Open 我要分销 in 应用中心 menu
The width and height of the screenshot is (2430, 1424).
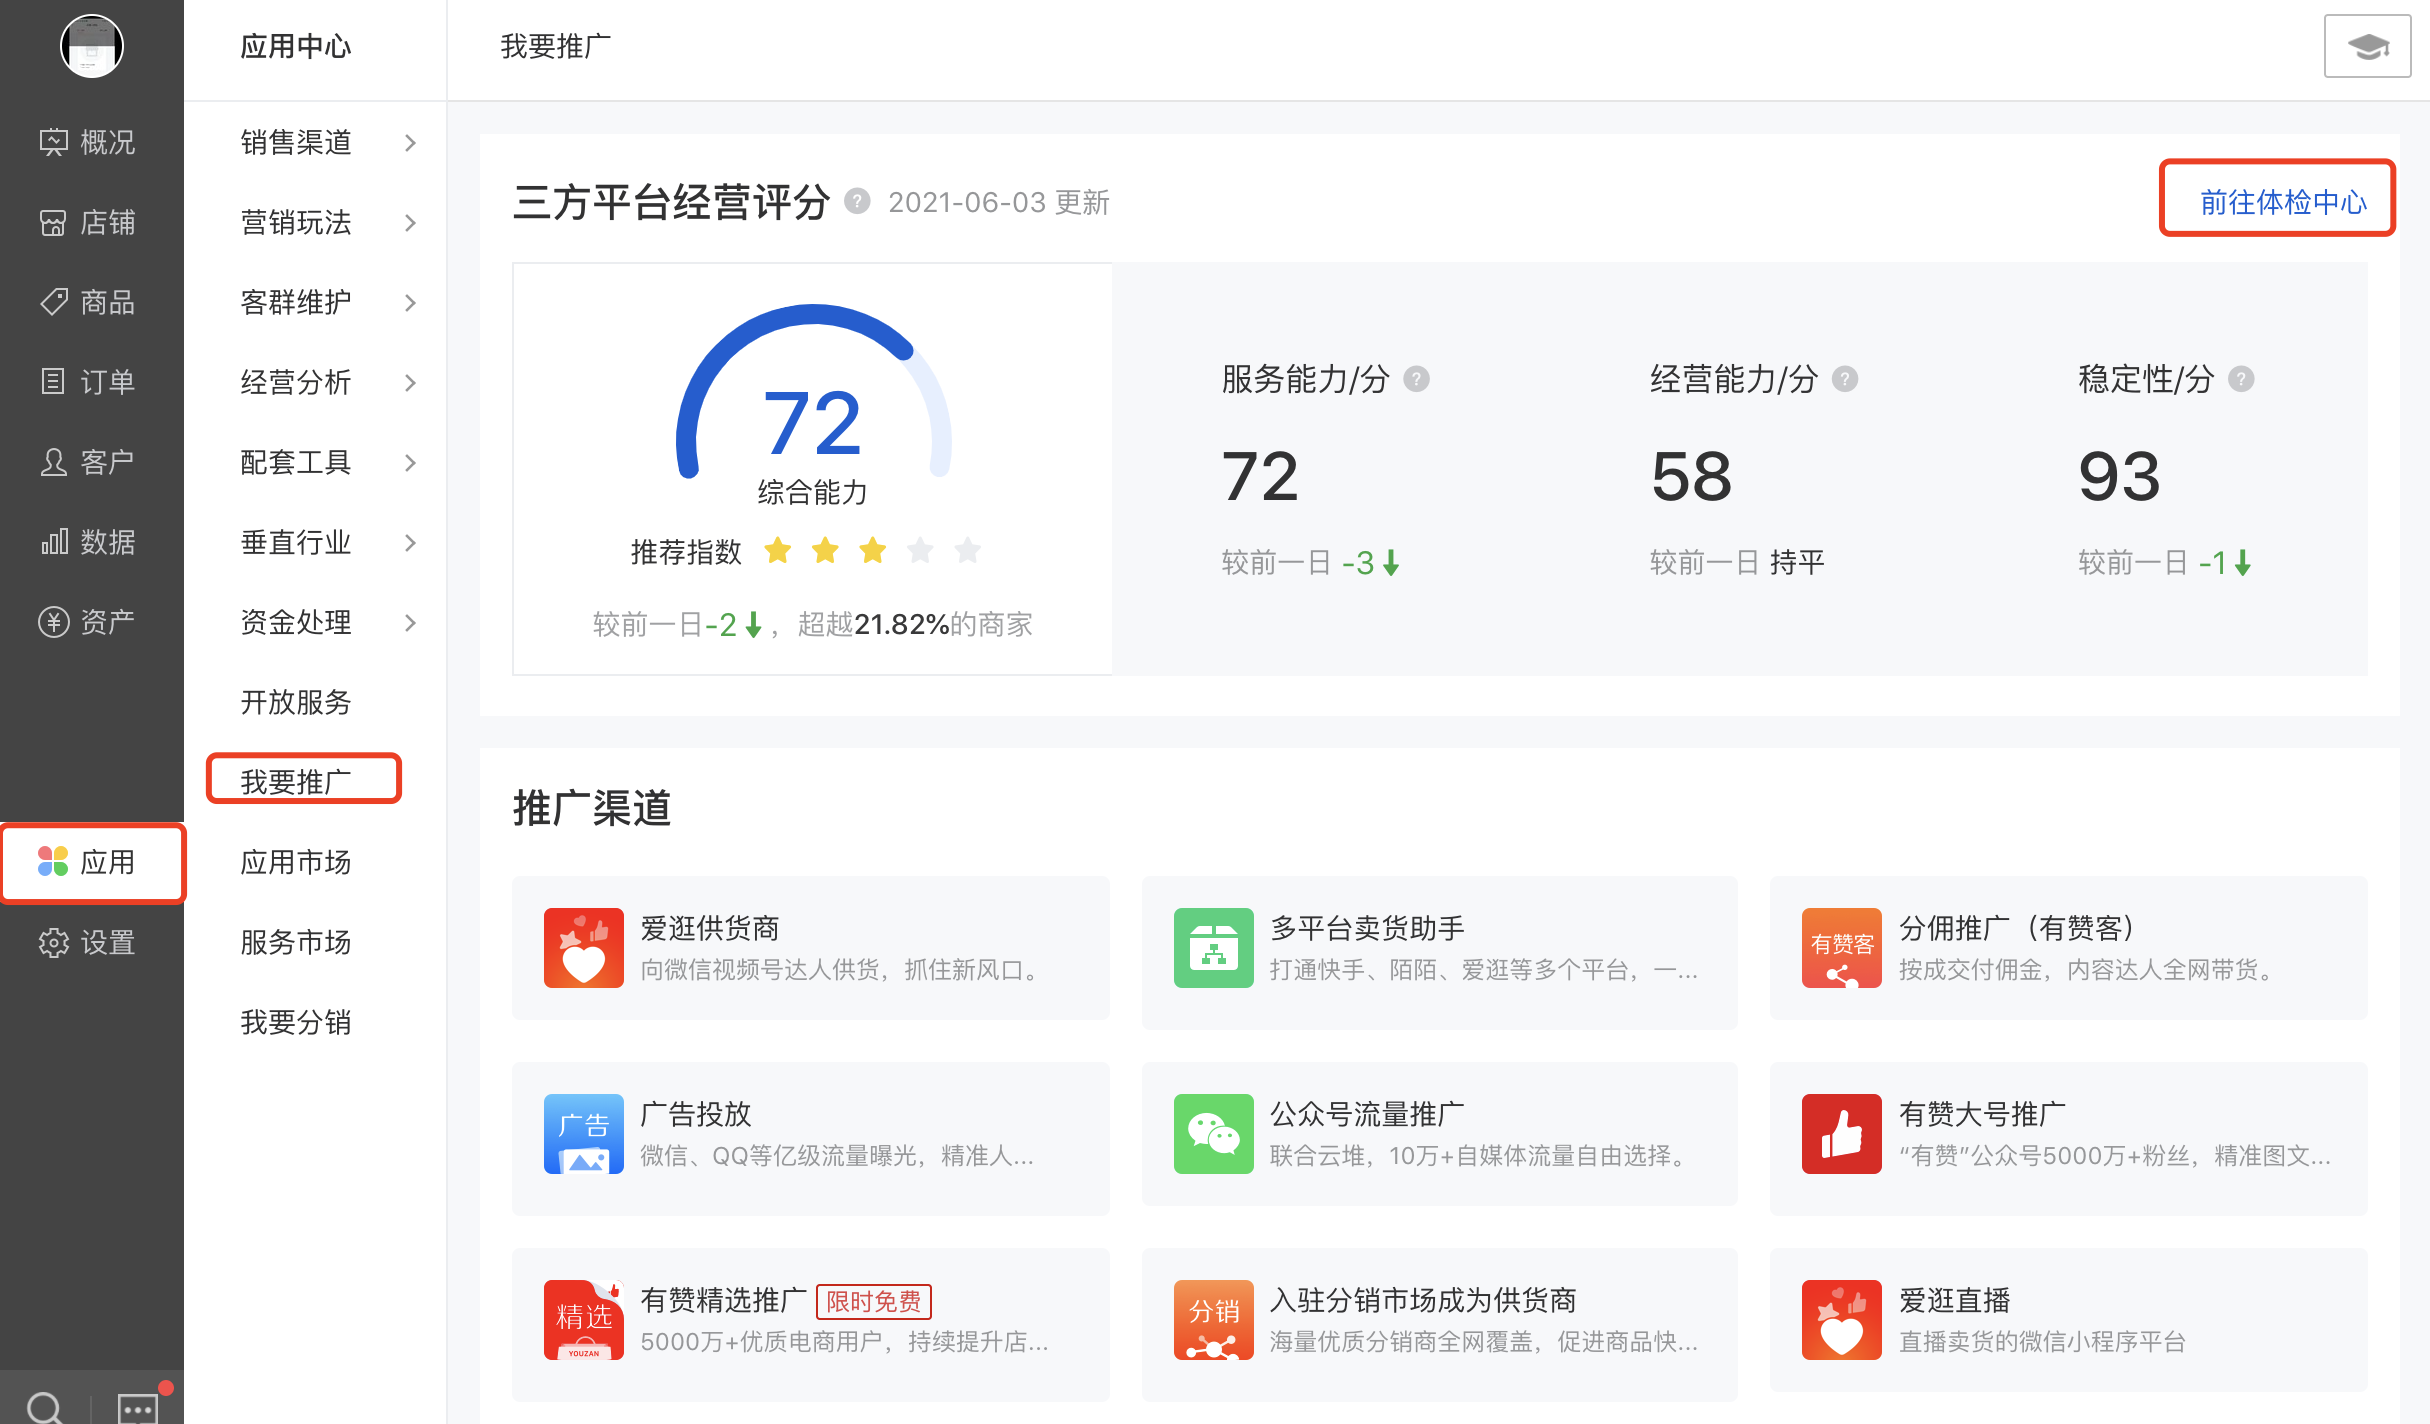tap(296, 1022)
